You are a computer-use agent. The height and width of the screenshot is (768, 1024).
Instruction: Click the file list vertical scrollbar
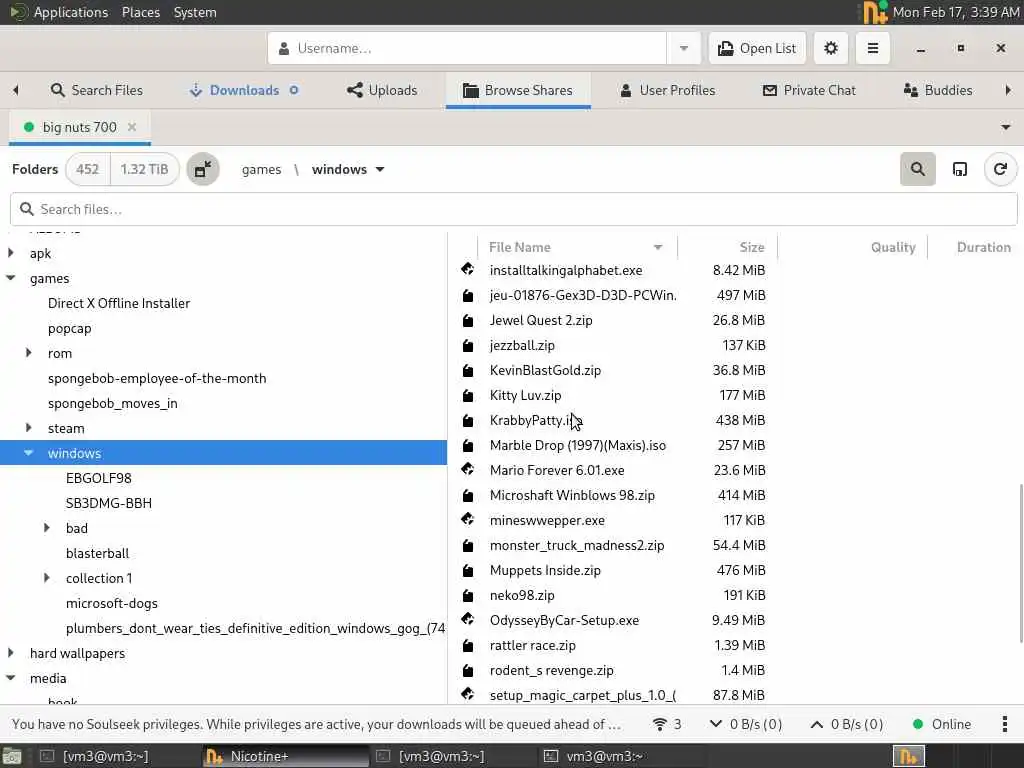coord(1019,563)
